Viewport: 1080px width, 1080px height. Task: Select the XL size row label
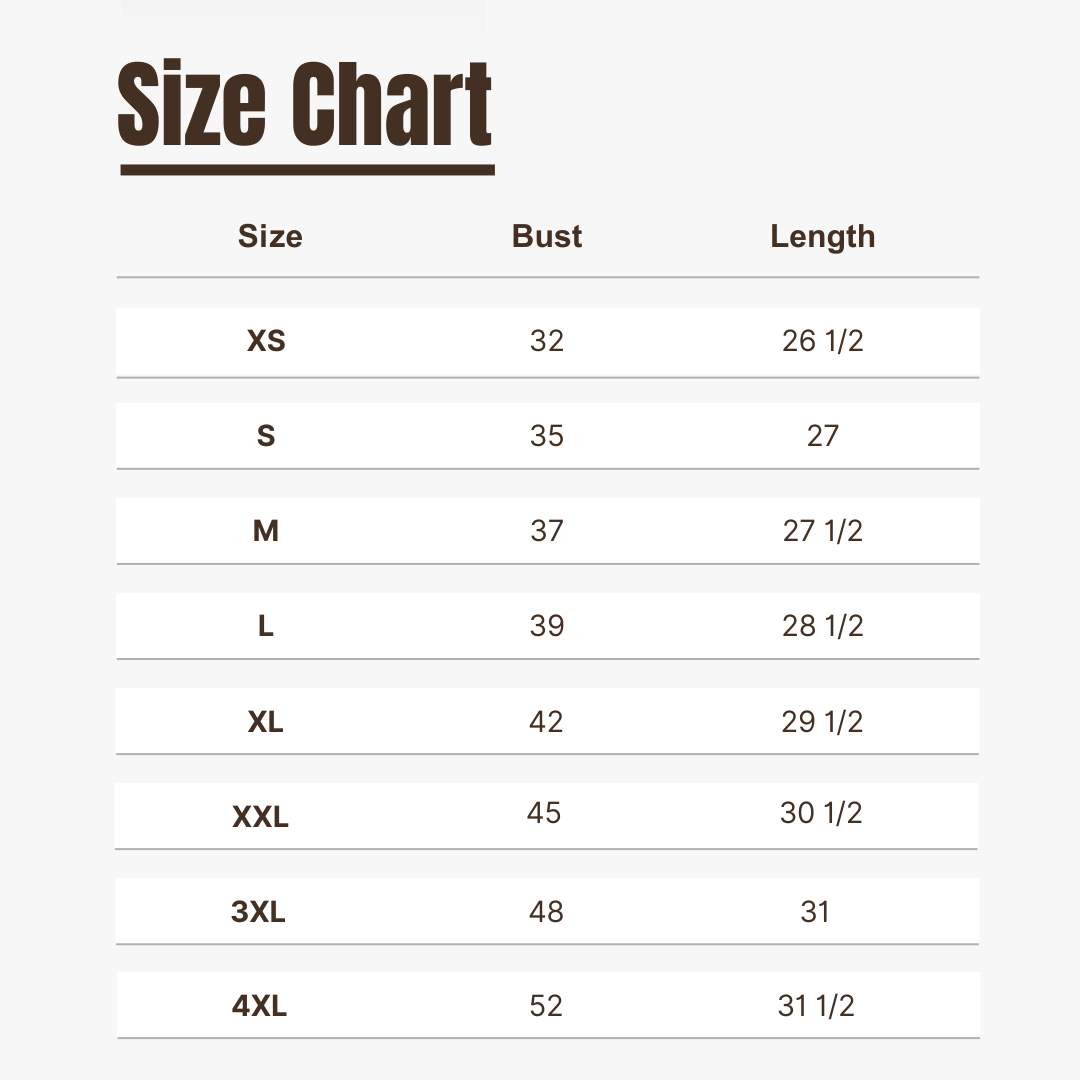(x=266, y=722)
